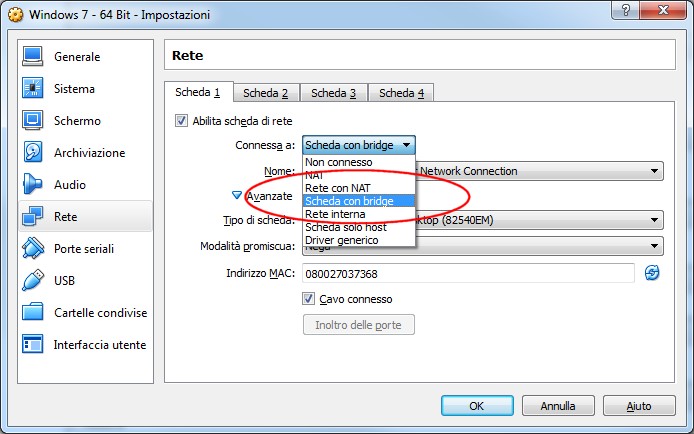Screen dimensions: 694x434
Task: Choose Rete interna option
Action: pyautogui.click(x=359, y=214)
